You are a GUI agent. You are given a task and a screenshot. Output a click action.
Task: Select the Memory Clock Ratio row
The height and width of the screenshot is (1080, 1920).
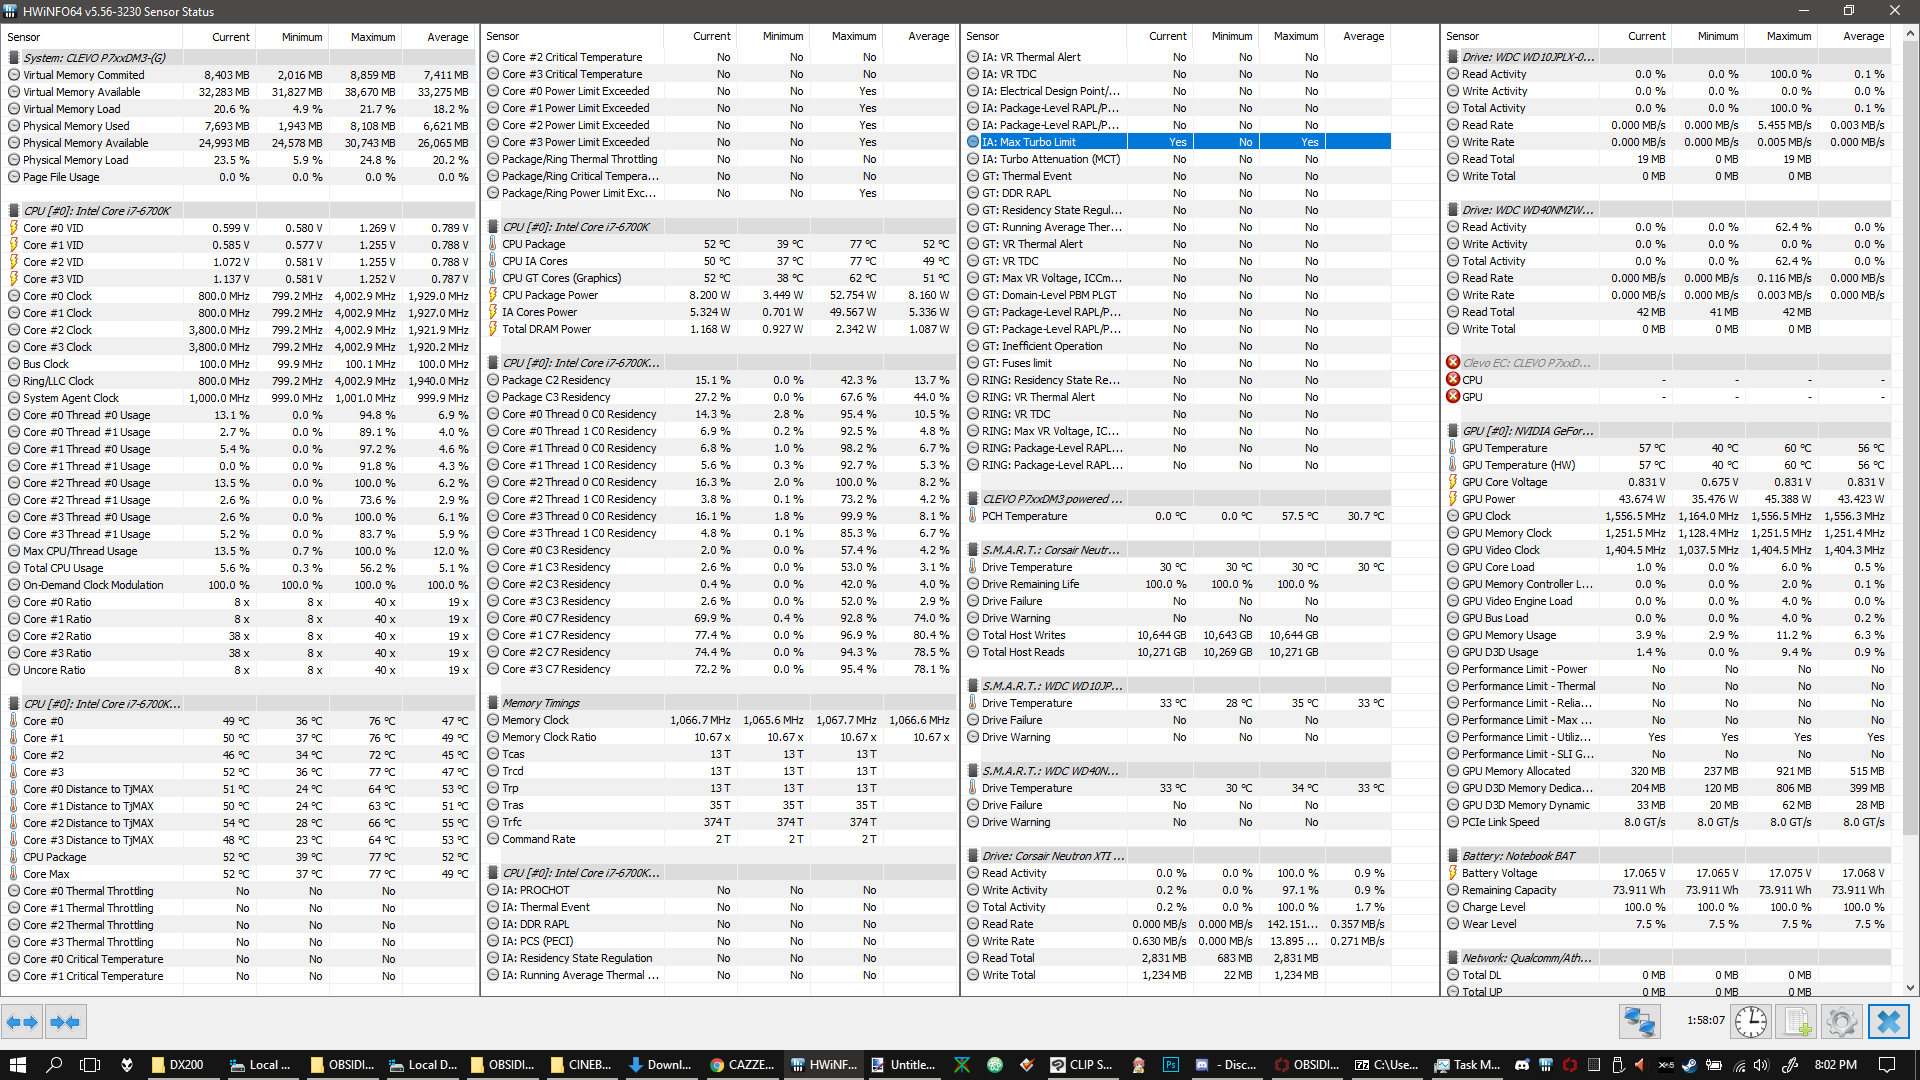point(719,737)
